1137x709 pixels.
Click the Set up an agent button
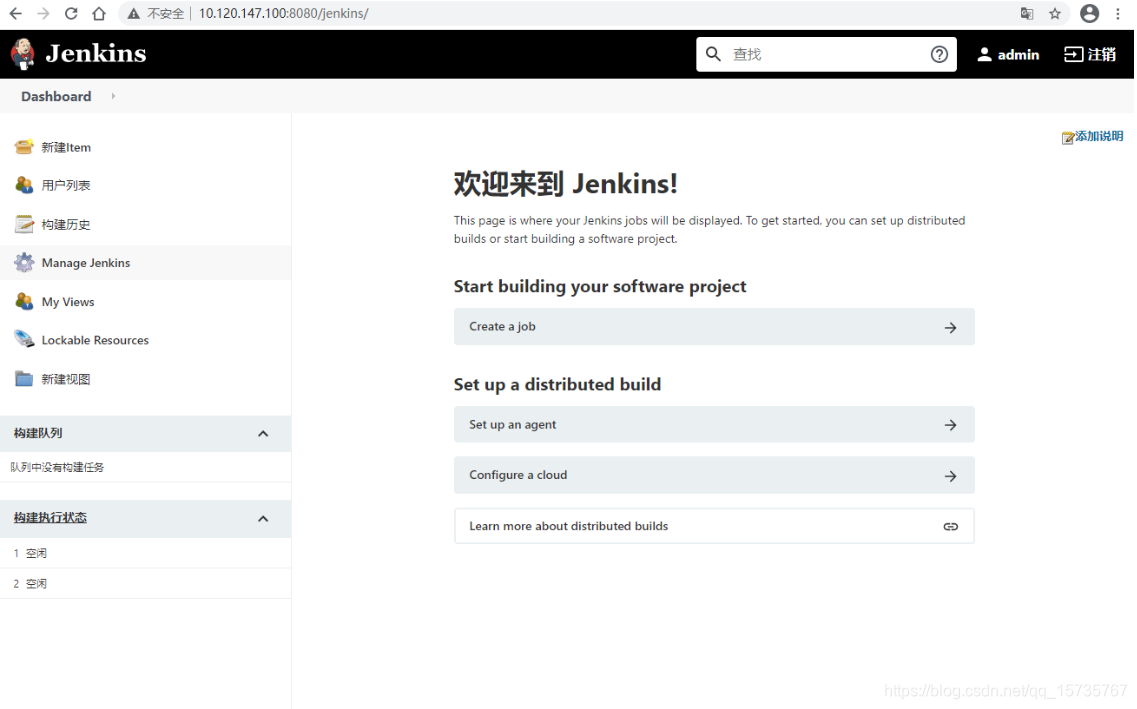click(x=714, y=425)
